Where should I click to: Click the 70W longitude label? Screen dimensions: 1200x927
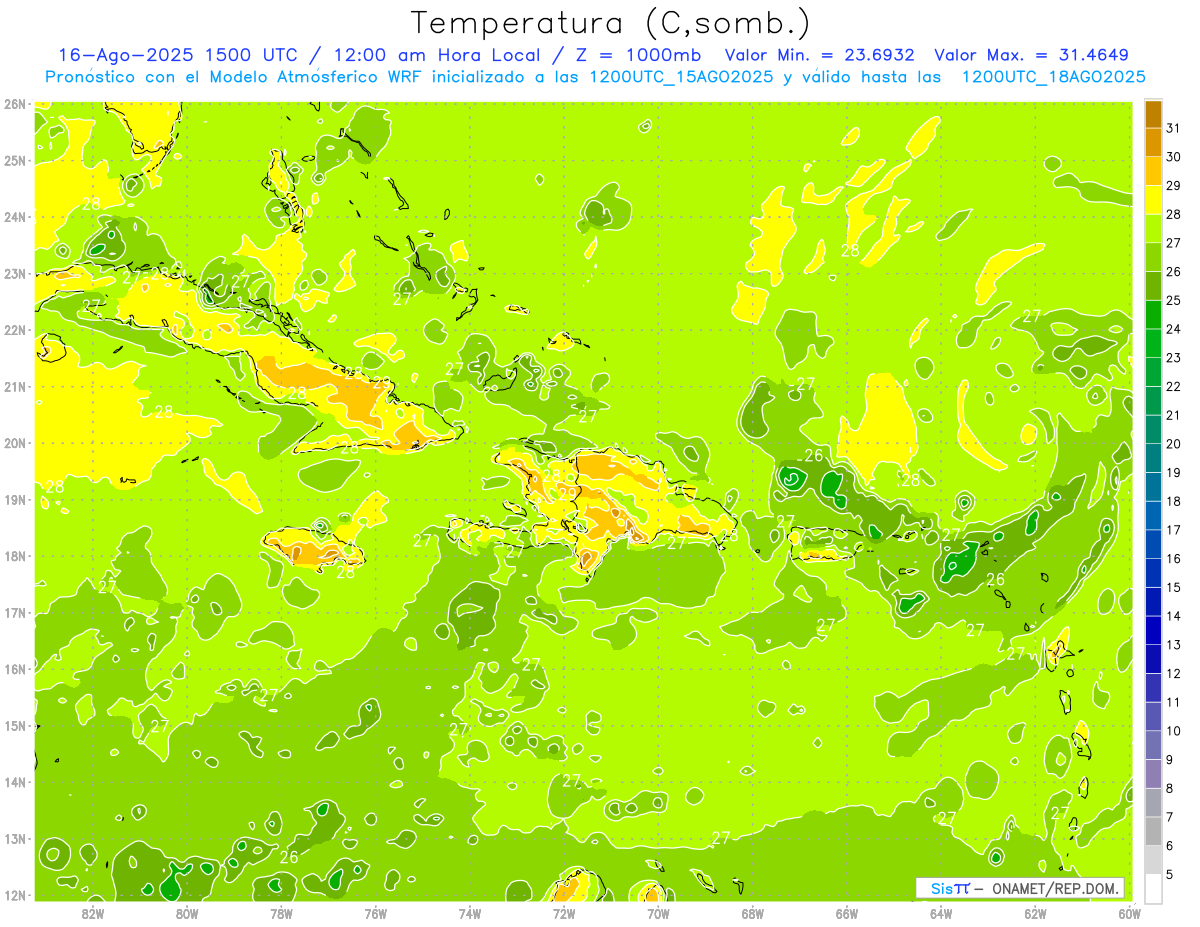pos(658,913)
